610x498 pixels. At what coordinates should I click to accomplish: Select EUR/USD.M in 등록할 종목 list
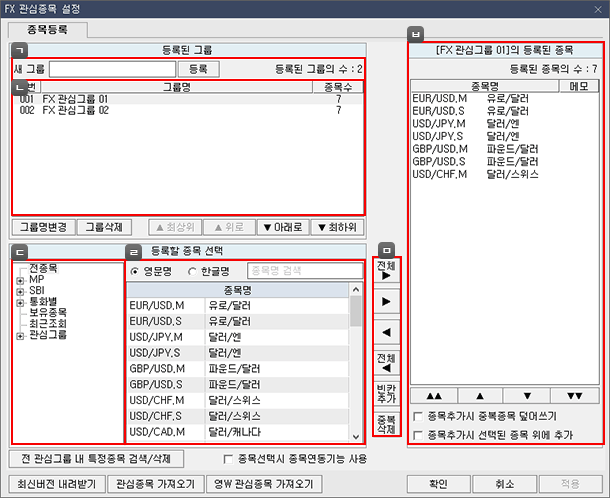[x=238, y=306]
